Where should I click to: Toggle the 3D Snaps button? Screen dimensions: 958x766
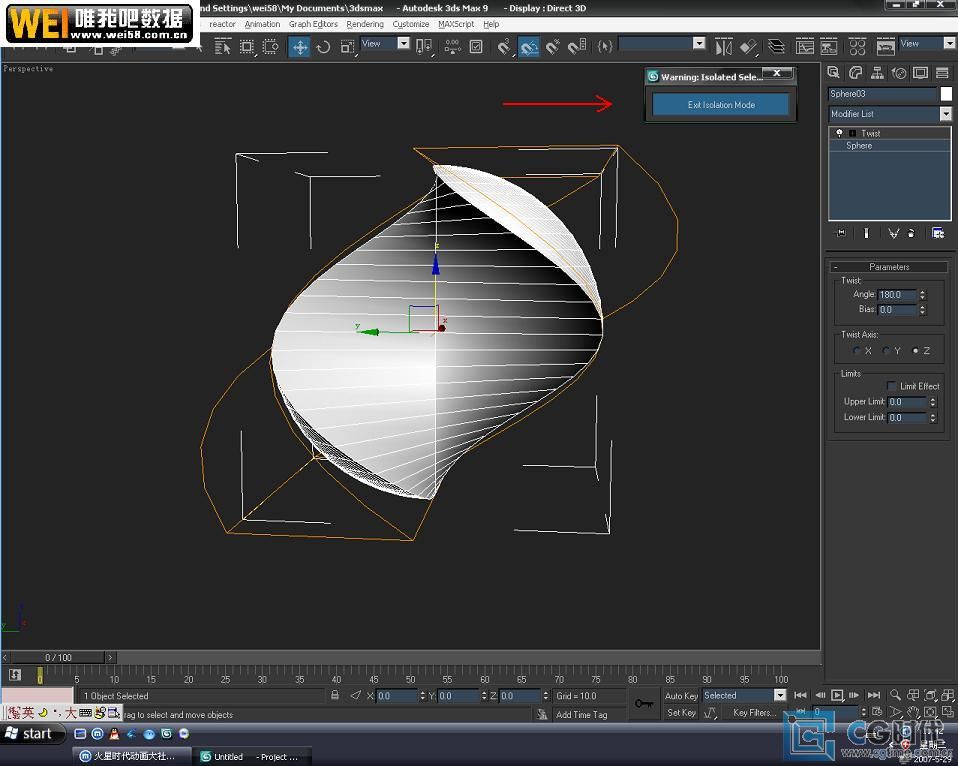coord(504,46)
